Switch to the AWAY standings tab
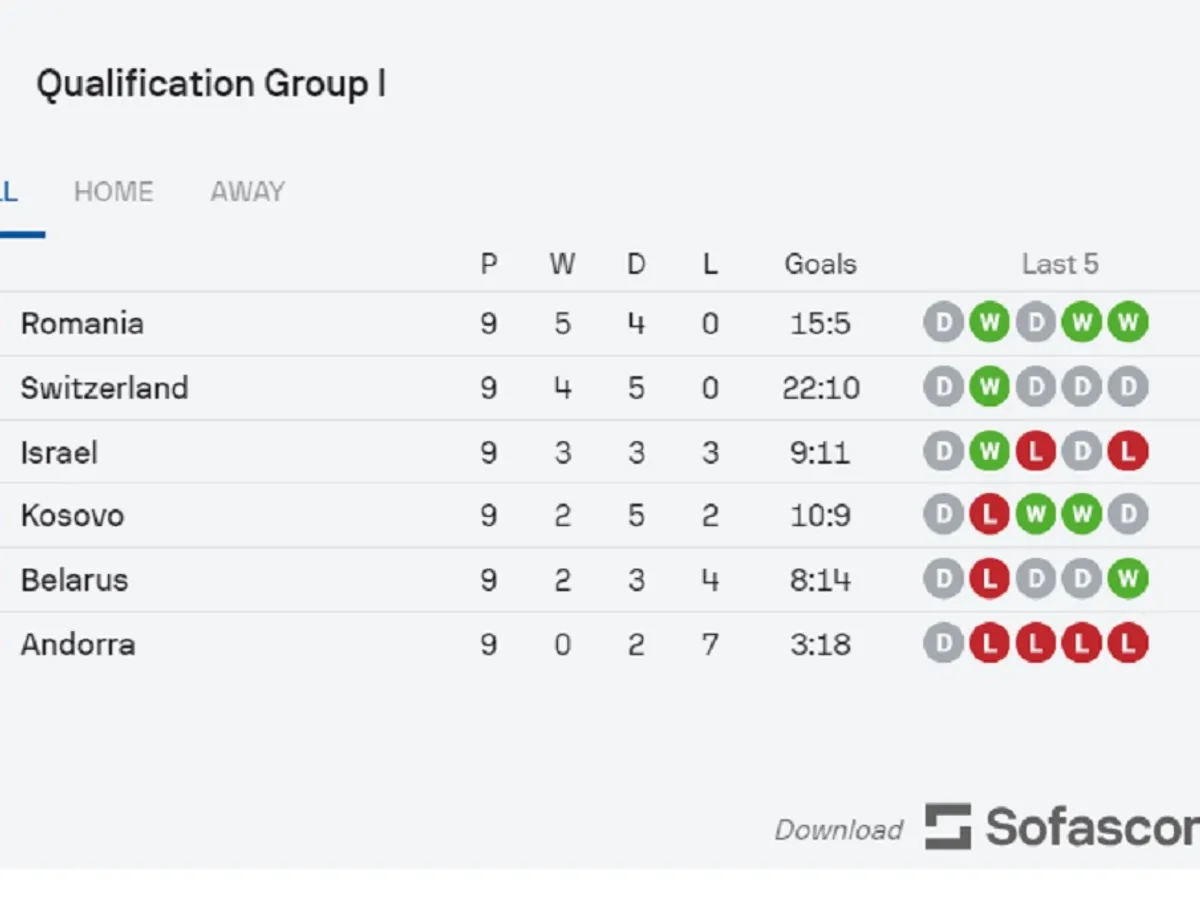The width and height of the screenshot is (1200, 900). point(247,192)
